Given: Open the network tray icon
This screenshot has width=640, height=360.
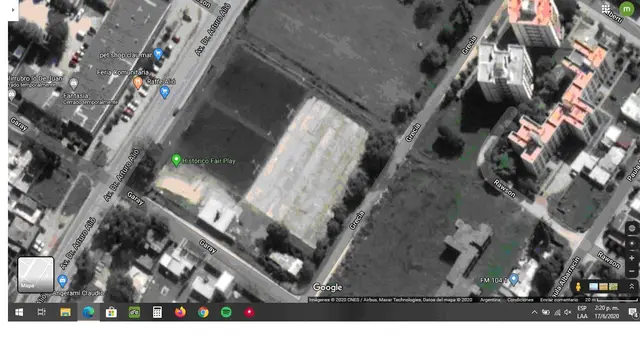Looking at the screenshot, I should tap(557, 313).
